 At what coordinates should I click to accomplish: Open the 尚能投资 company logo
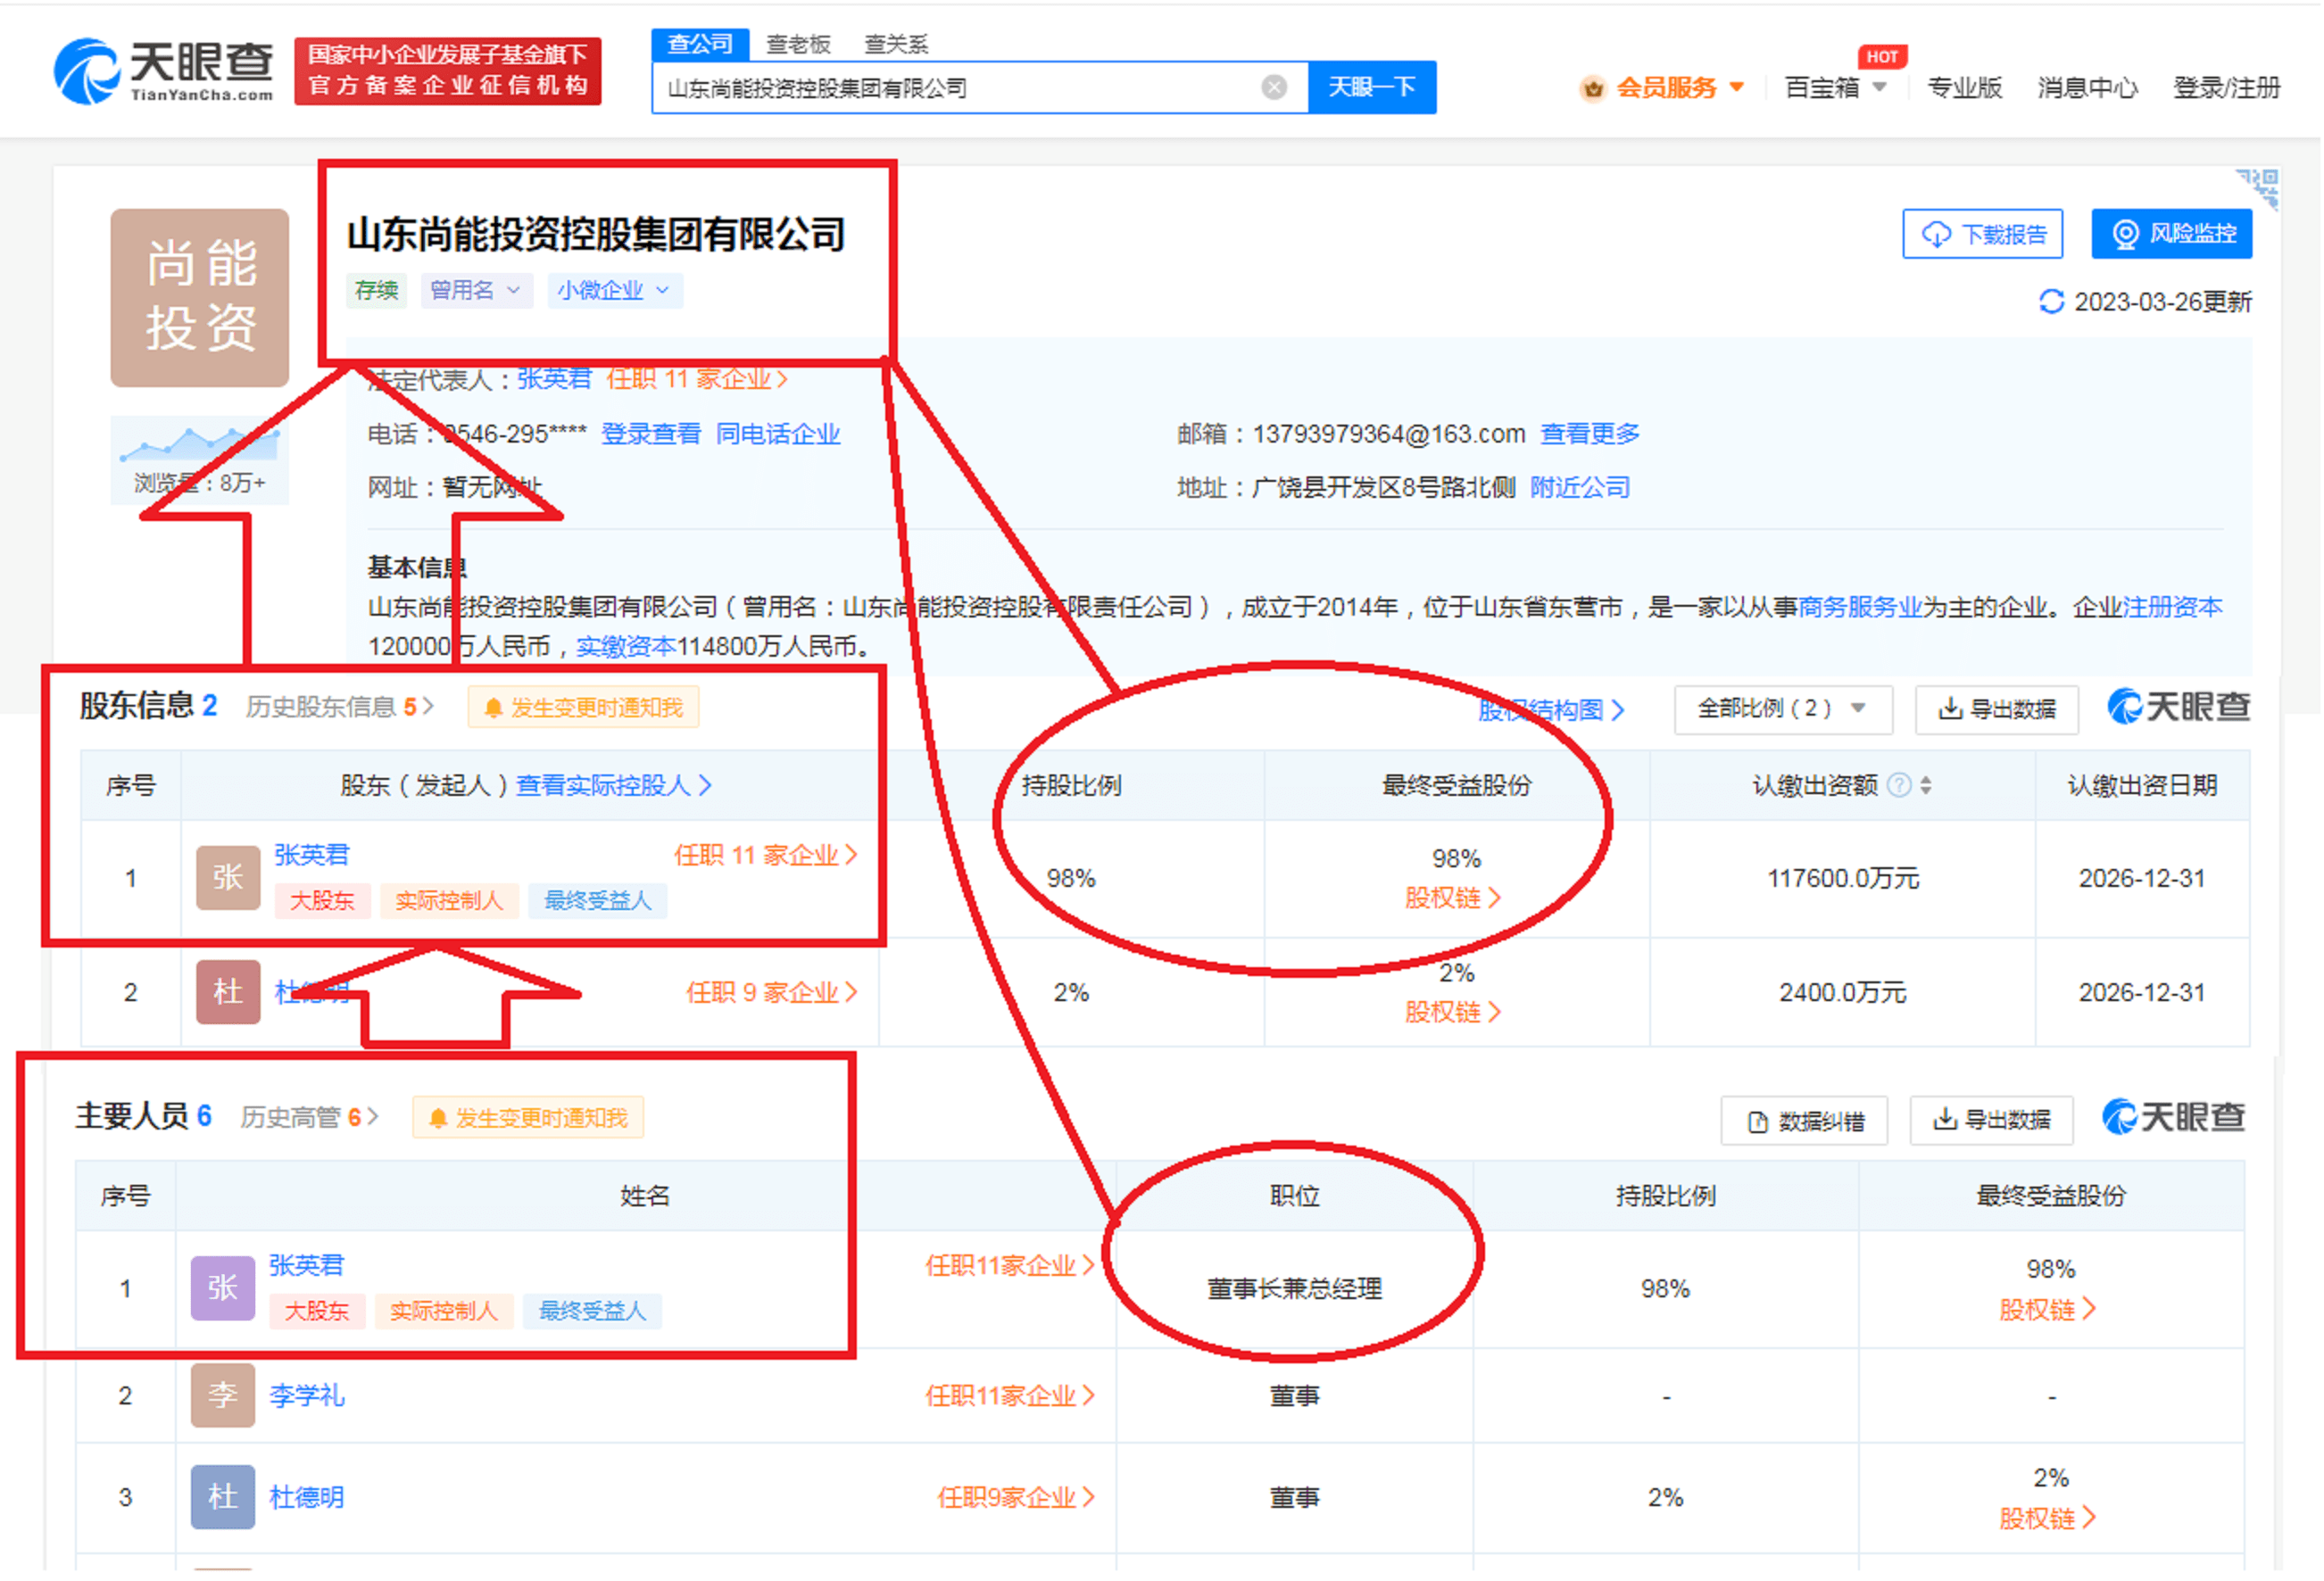tap(200, 298)
